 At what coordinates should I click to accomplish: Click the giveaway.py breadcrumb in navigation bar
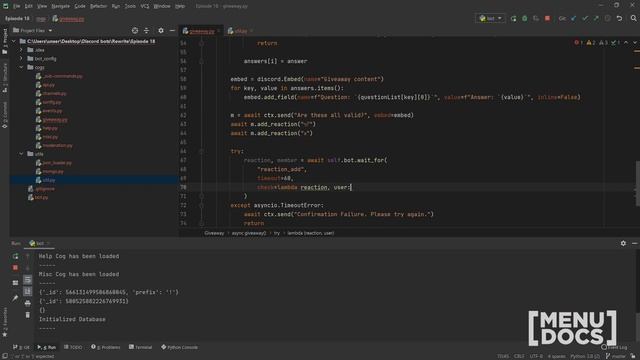point(69,19)
